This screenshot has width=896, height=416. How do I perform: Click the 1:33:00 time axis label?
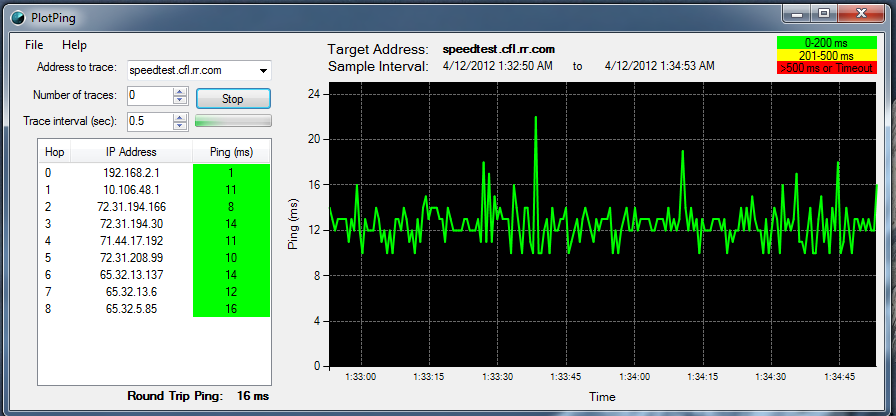361,377
